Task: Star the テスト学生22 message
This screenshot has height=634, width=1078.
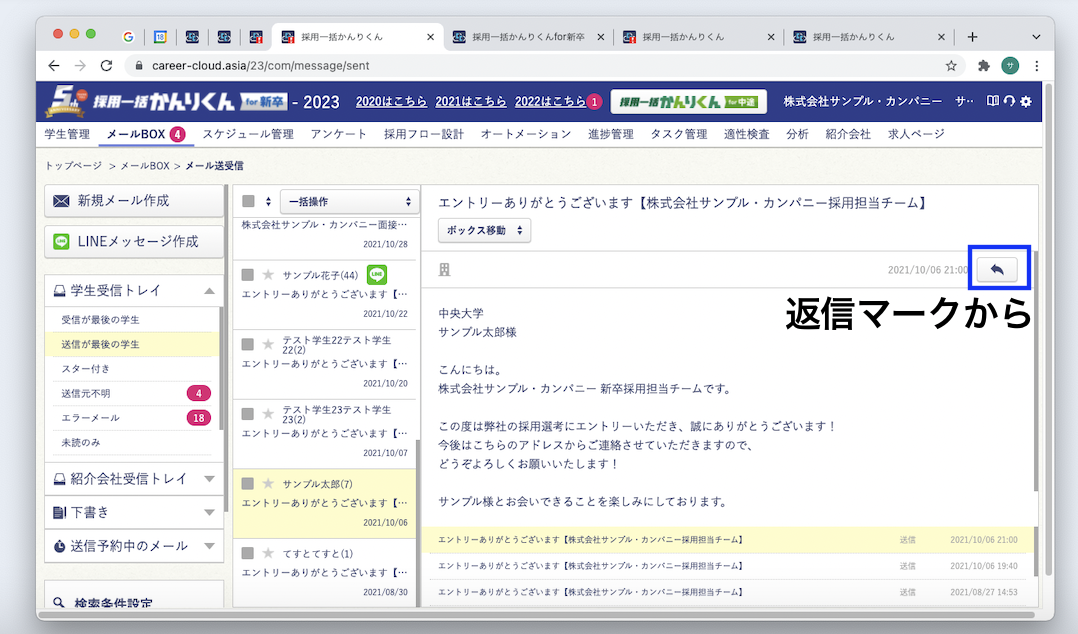Action: 268,344
